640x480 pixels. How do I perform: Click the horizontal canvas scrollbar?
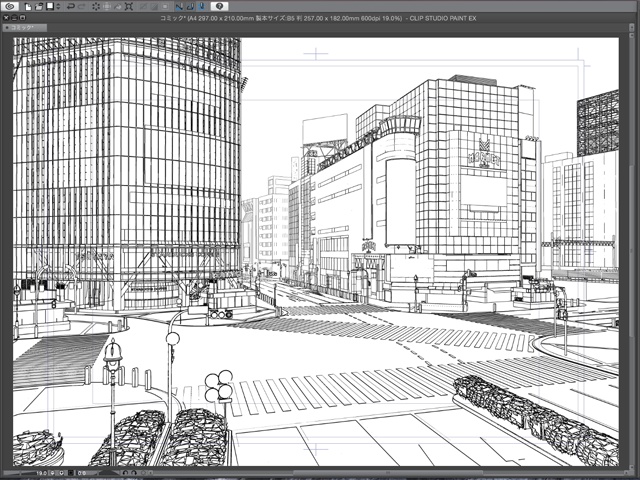[386, 473]
